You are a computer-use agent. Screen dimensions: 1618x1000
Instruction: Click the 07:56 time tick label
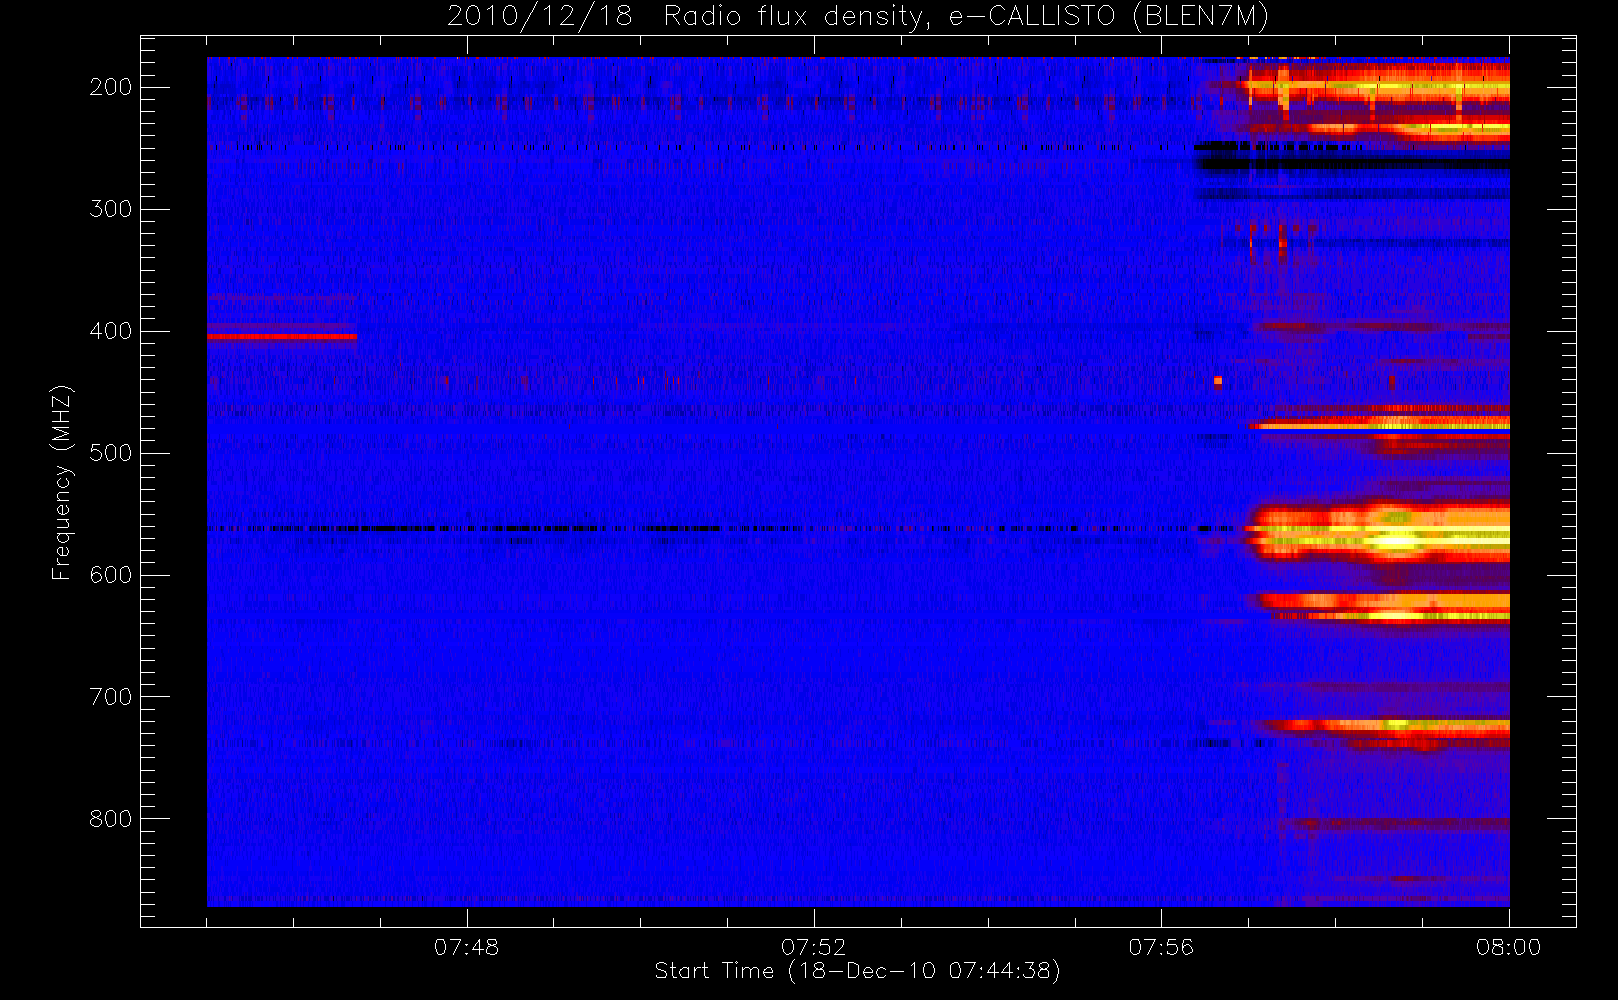pos(1161,947)
